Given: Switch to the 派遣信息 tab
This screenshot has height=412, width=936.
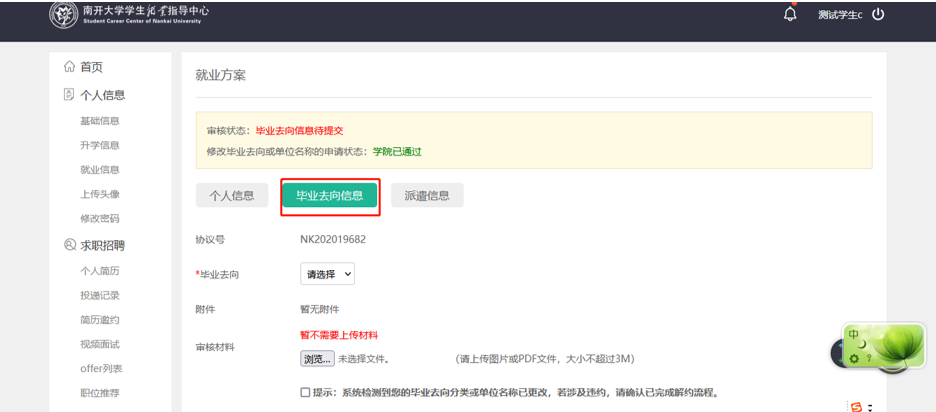Looking at the screenshot, I should (x=427, y=196).
